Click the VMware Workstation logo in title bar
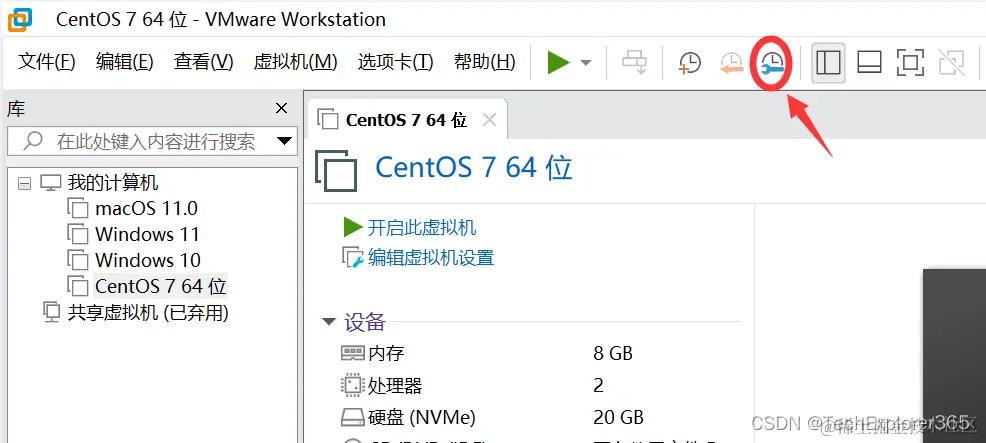986x443 pixels. click(x=19, y=20)
